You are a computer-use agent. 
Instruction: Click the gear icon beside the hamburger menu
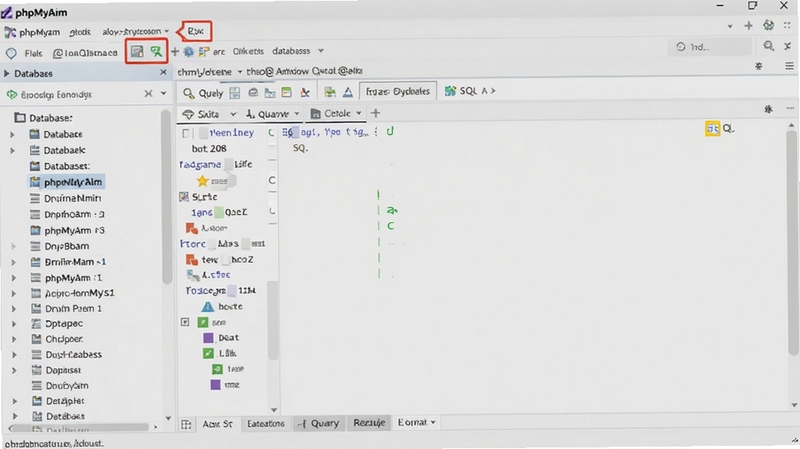pyautogui.click(x=759, y=66)
